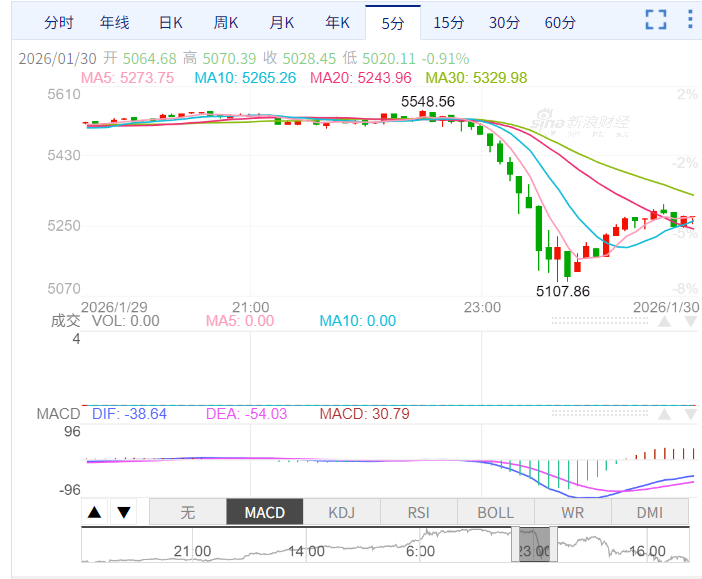Toggle fullscreen chart view icon

coord(656,20)
